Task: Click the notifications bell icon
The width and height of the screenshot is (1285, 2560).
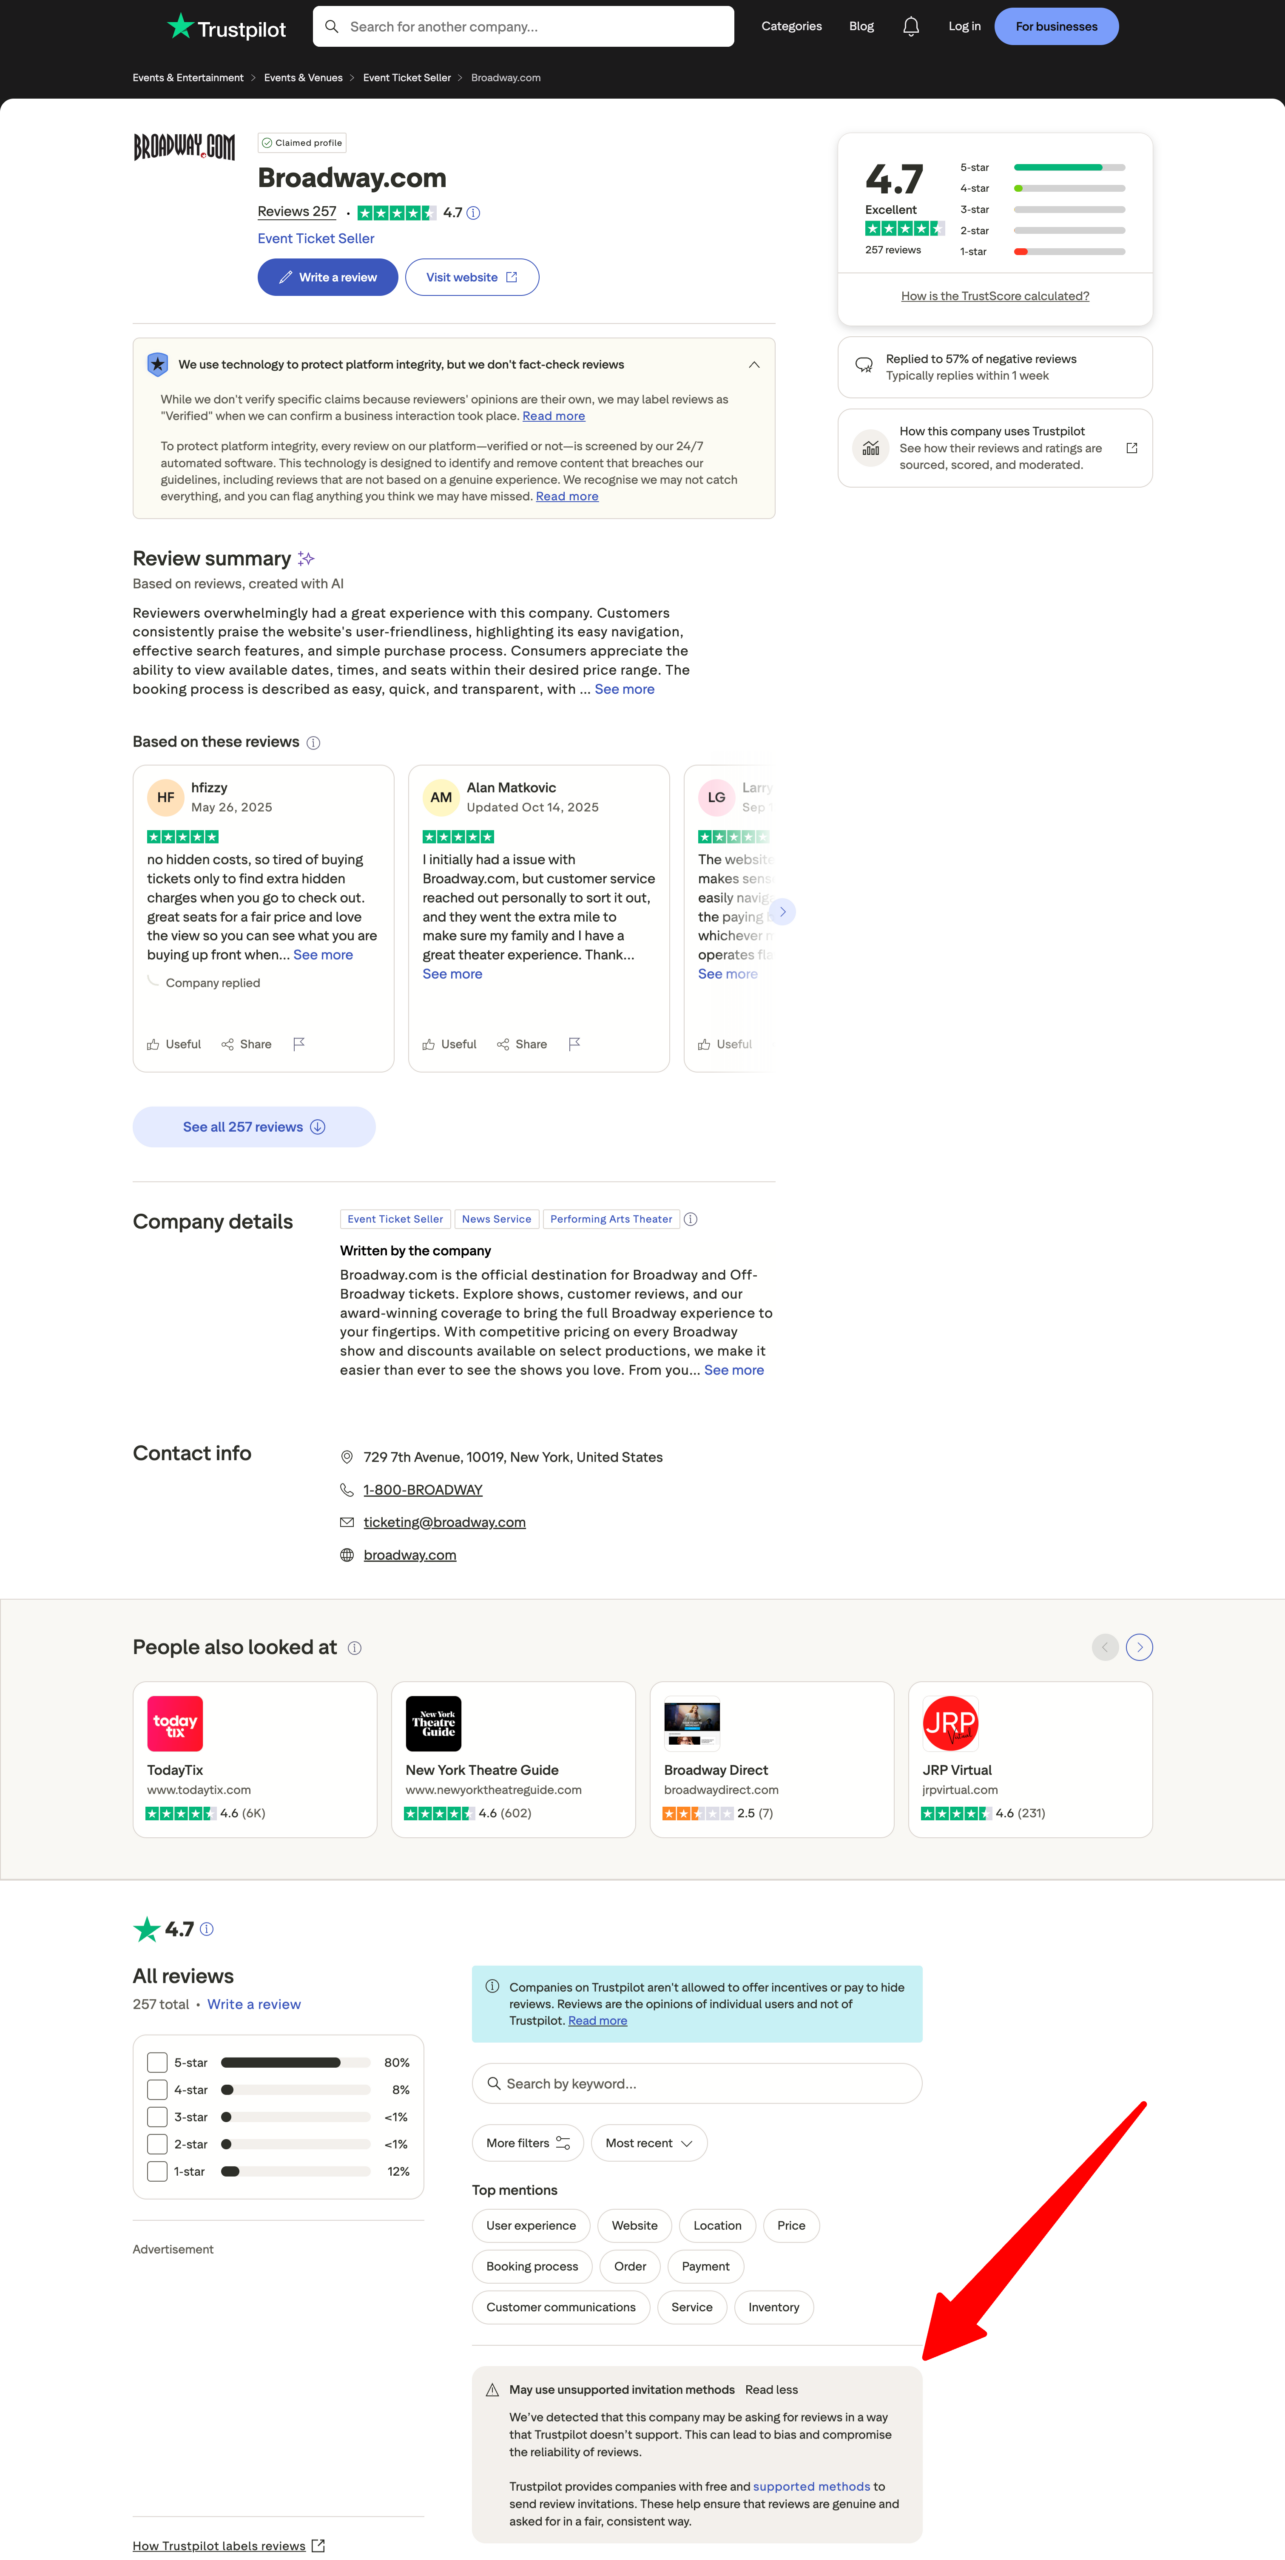Action: point(910,27)
